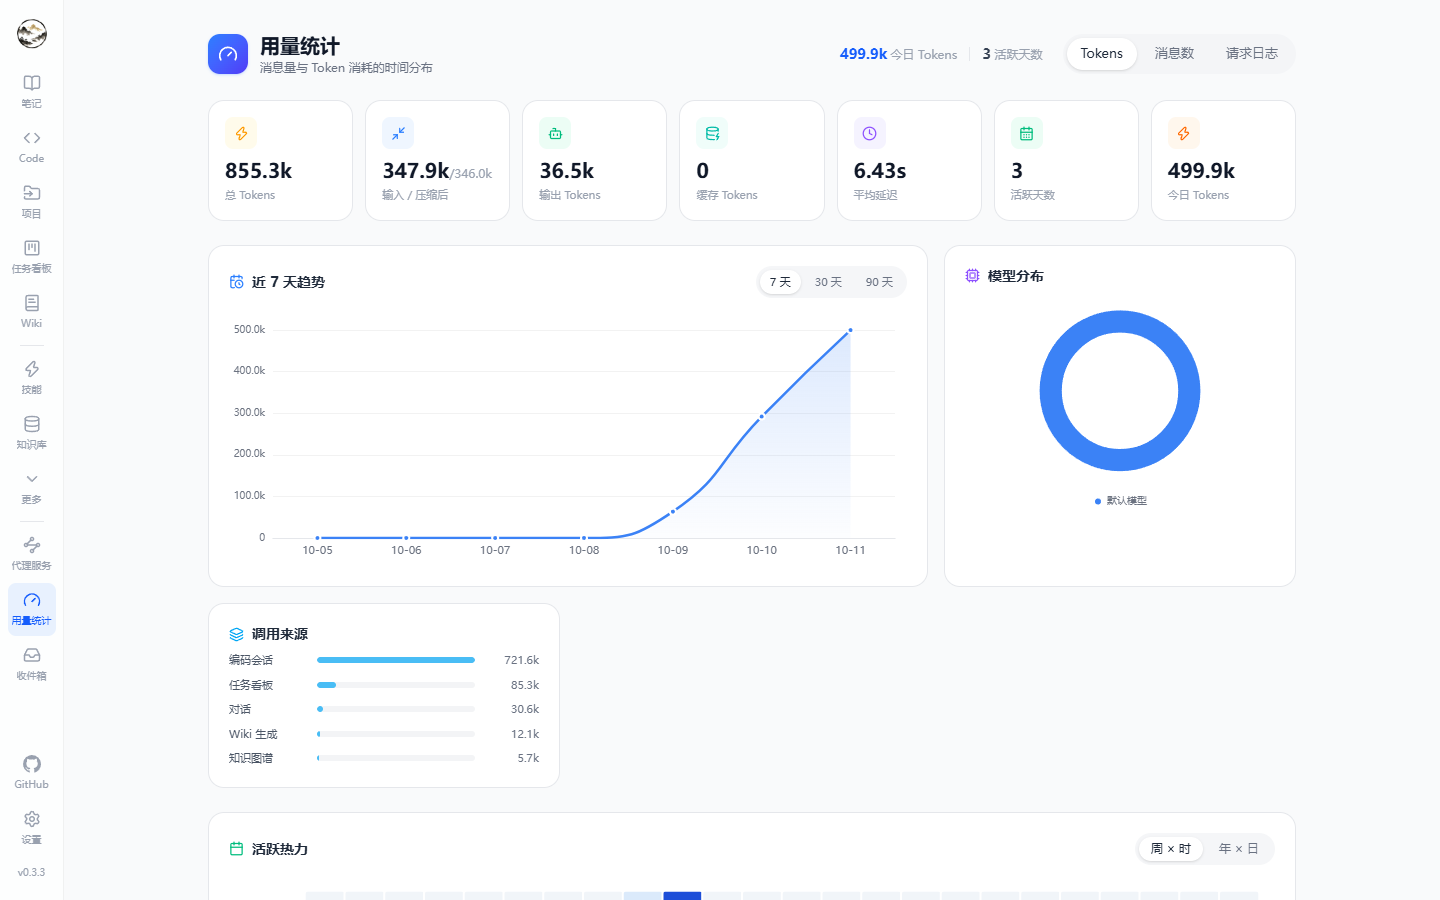Screen dimensions: 1440x900
Task: Open the 知识库 knowledge base
Action: click(32, 432)
